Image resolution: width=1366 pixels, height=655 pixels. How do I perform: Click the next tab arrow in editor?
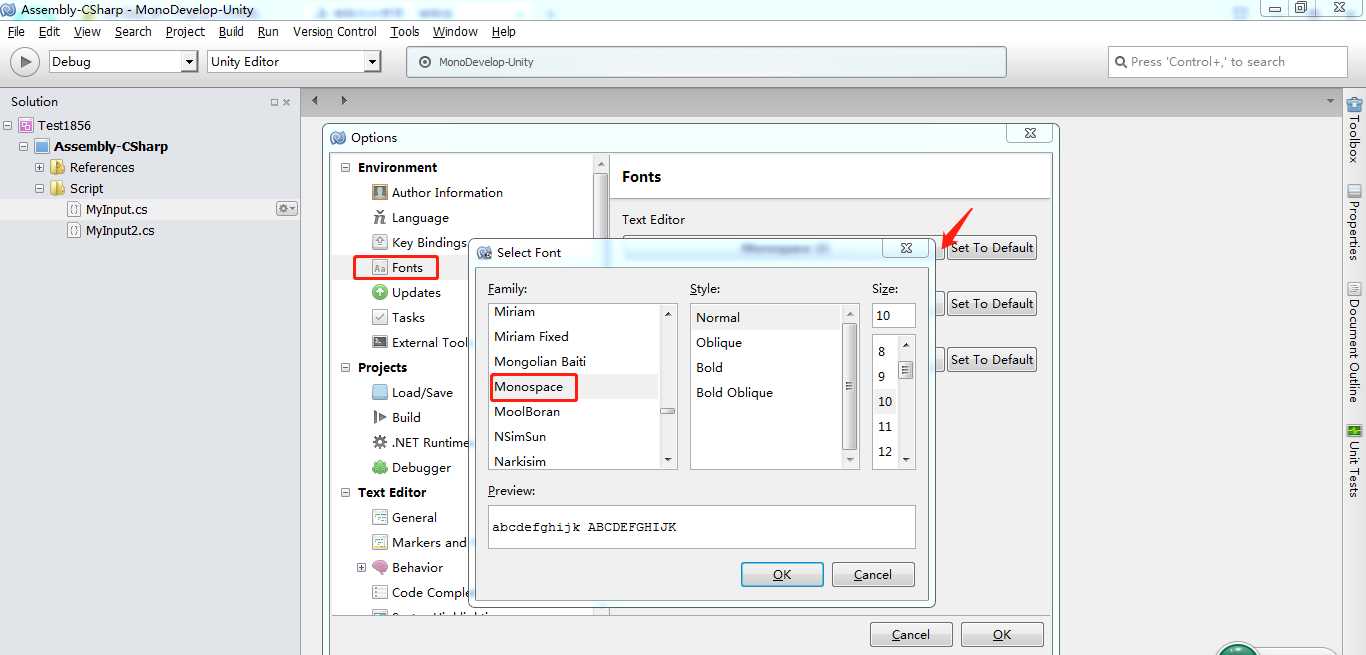344,100
